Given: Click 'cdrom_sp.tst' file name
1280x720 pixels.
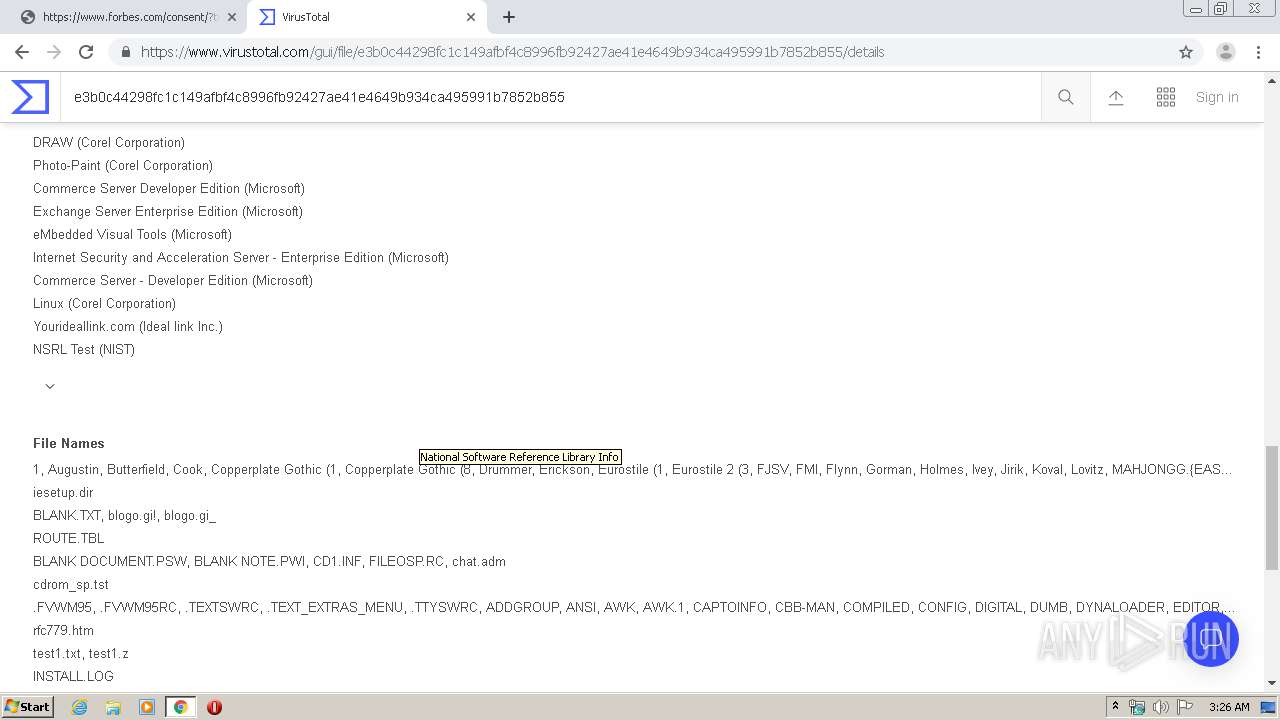Looking at the screenshot, I should click(x=71, y=584).
